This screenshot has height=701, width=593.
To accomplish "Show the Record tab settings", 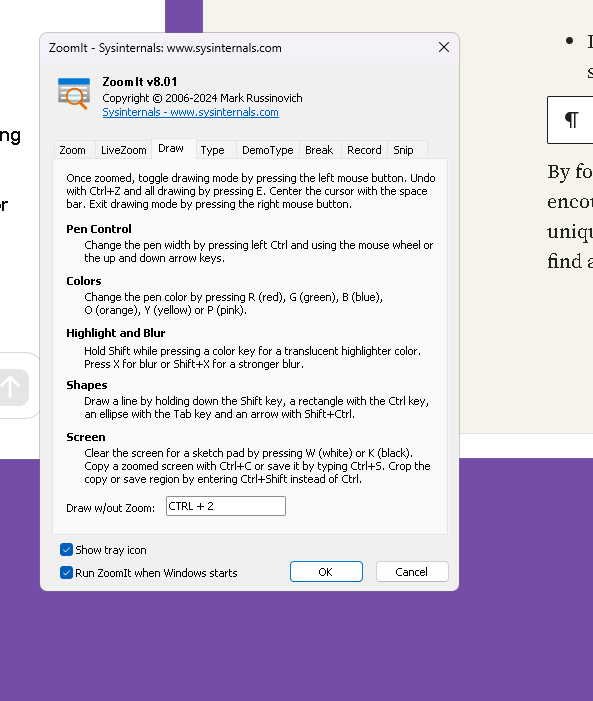I will 364,150.
